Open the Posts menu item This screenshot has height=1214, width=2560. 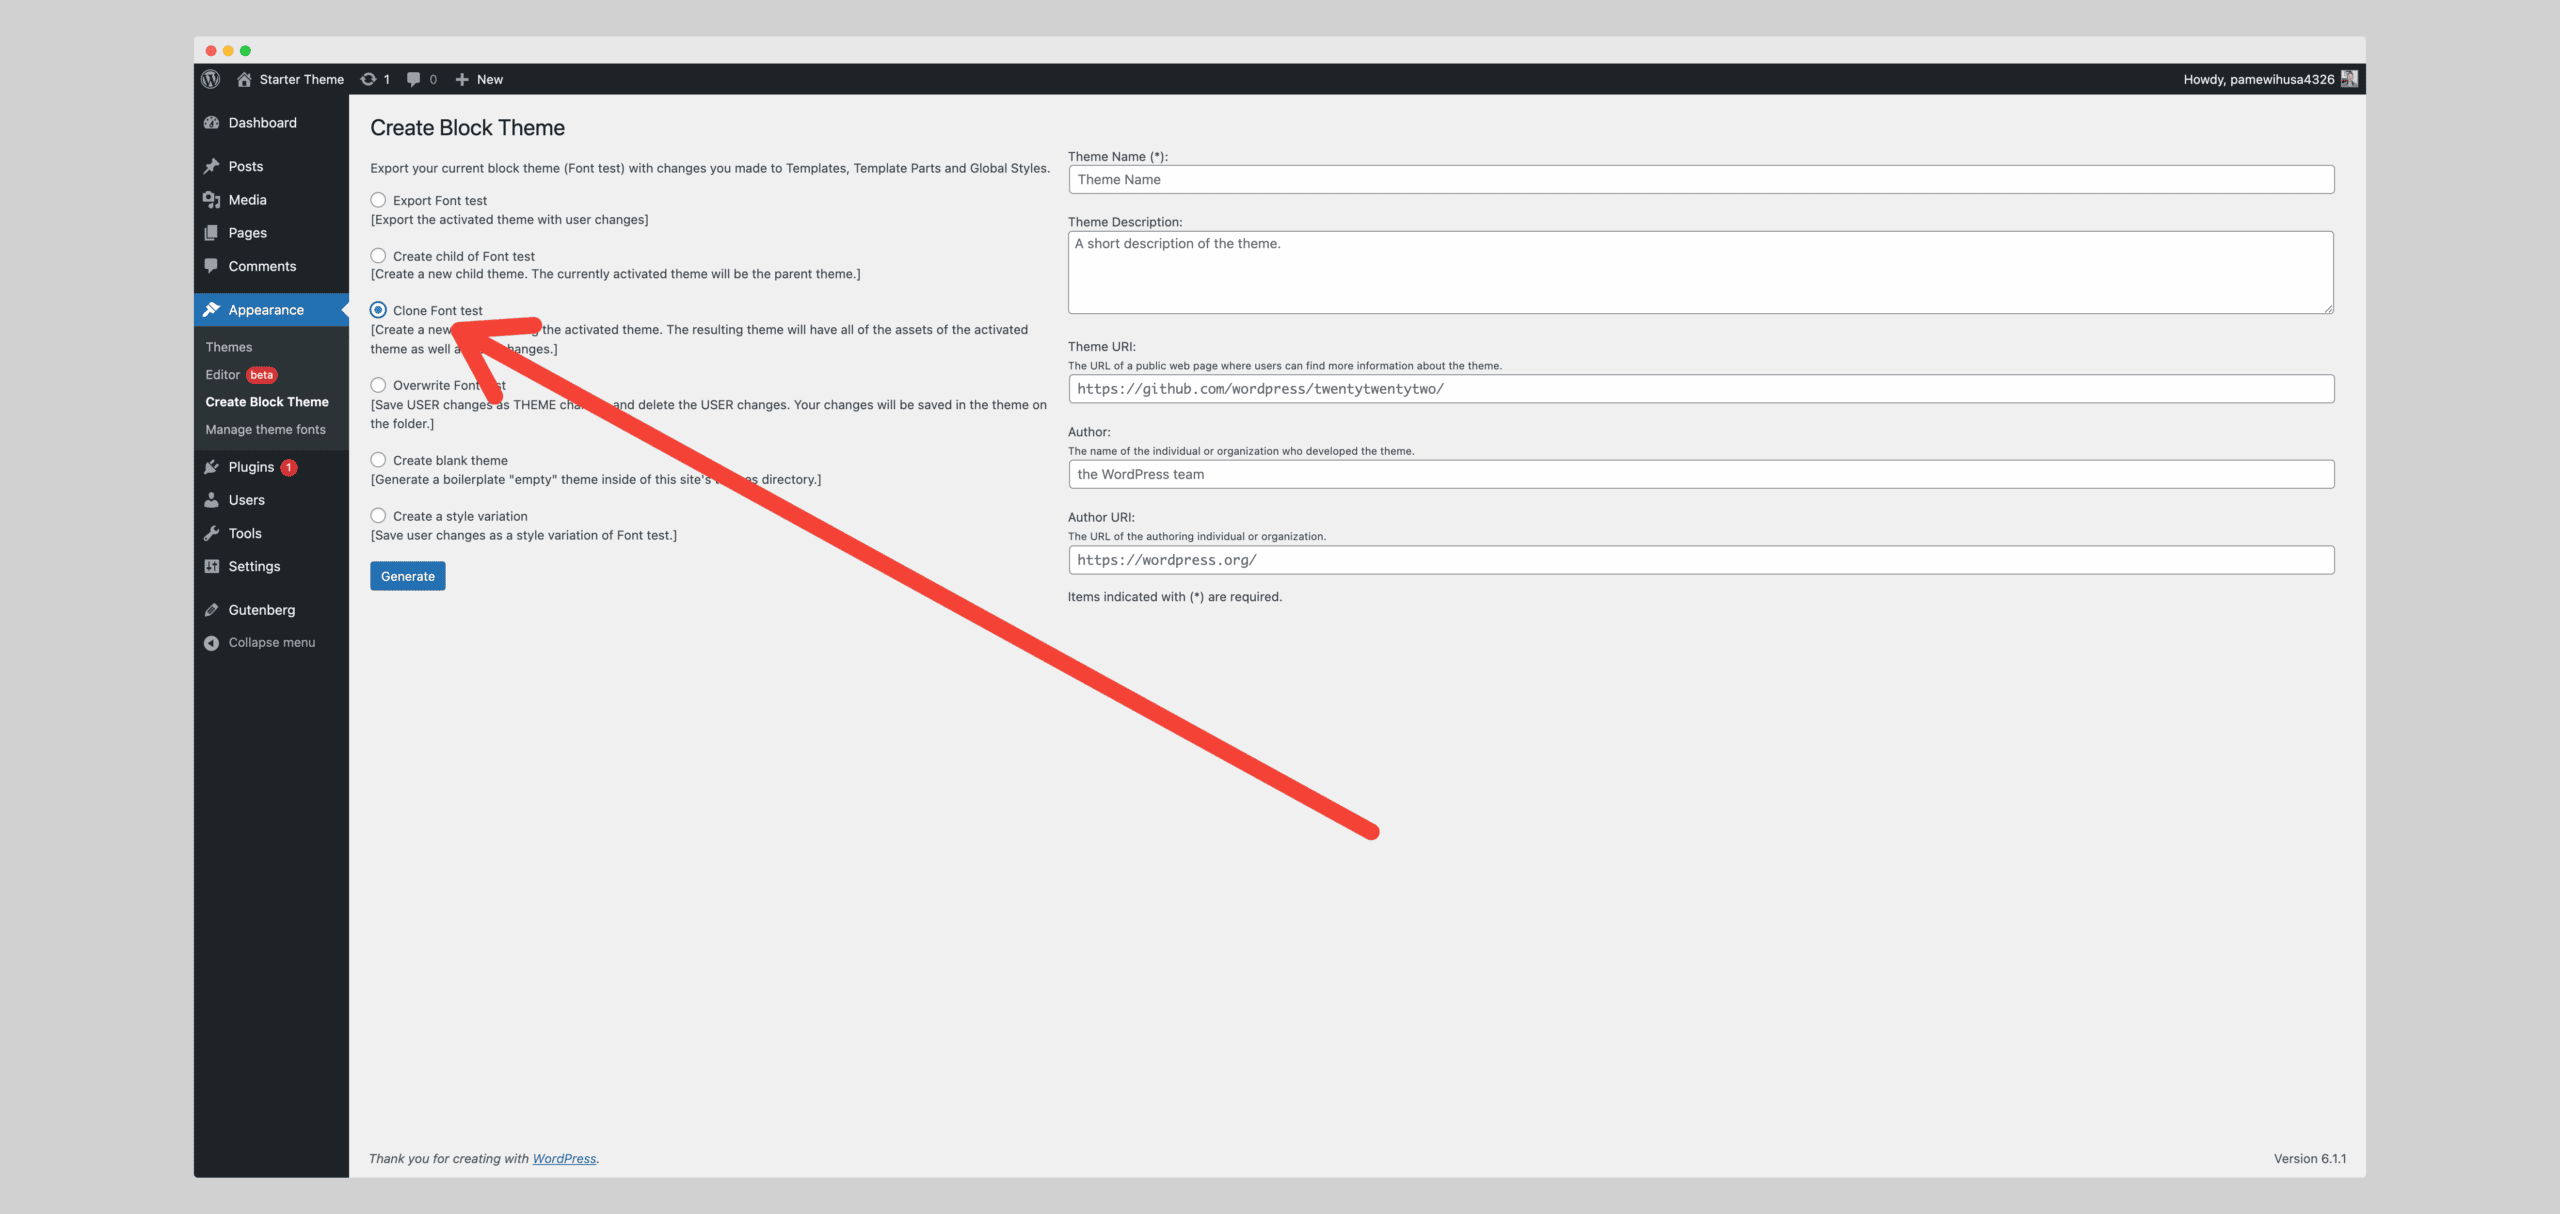pos(245,166)
